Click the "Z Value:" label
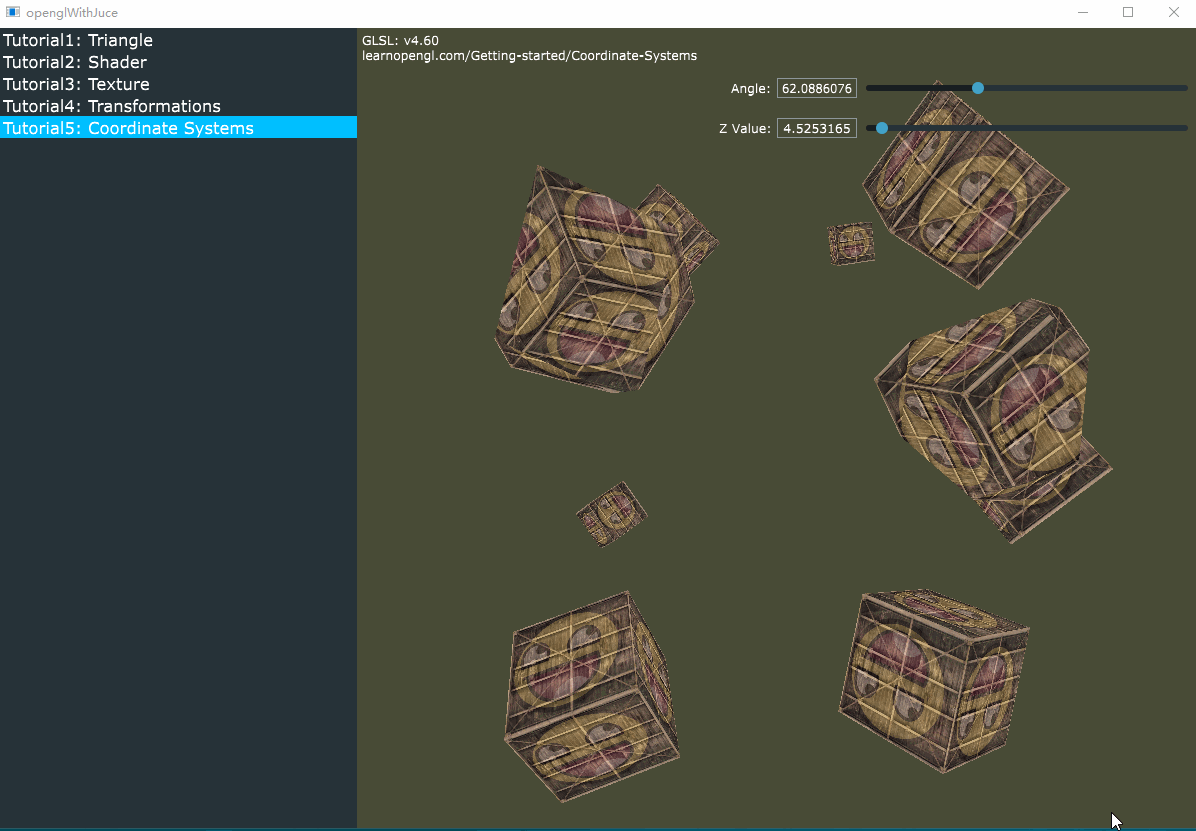 745,128
